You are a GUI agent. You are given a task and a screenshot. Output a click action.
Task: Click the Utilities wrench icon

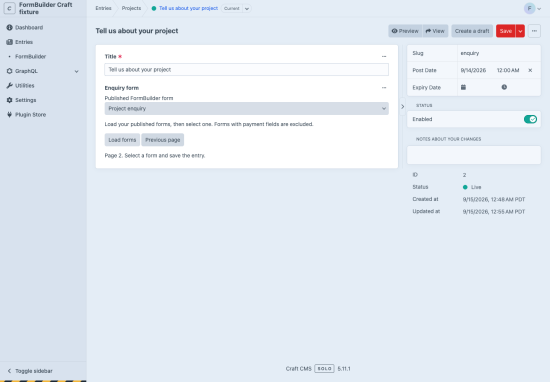(x=9, y=86)
